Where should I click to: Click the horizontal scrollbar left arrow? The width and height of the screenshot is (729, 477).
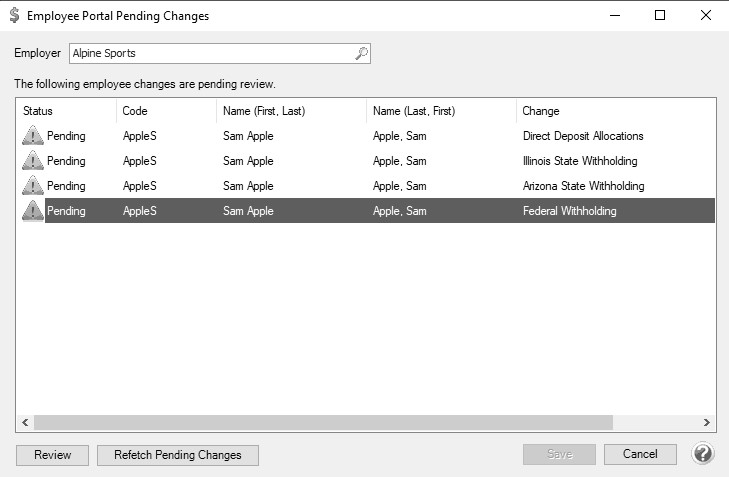25,423
